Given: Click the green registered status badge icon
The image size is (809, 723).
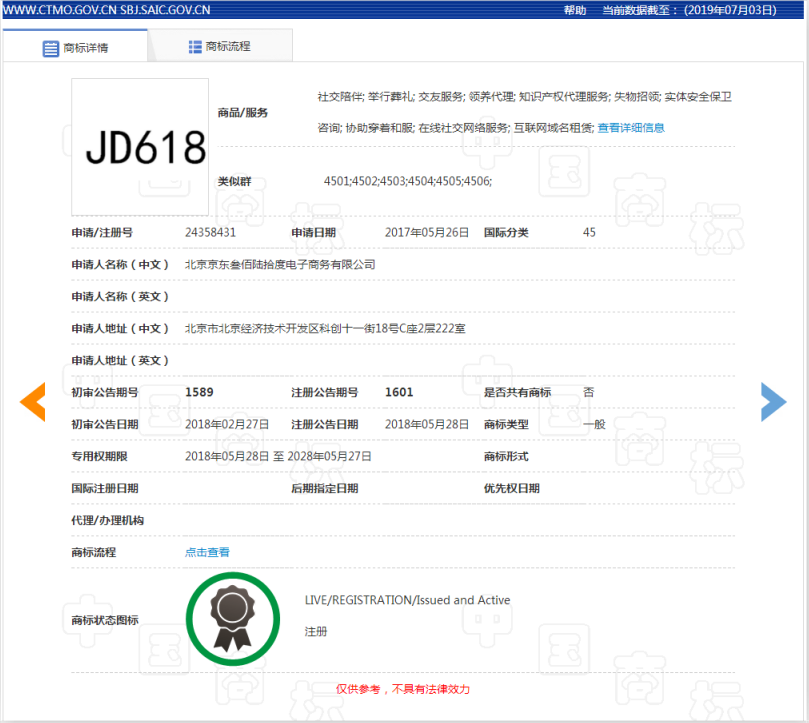Looking at the screenshot, I should [233, 619].
